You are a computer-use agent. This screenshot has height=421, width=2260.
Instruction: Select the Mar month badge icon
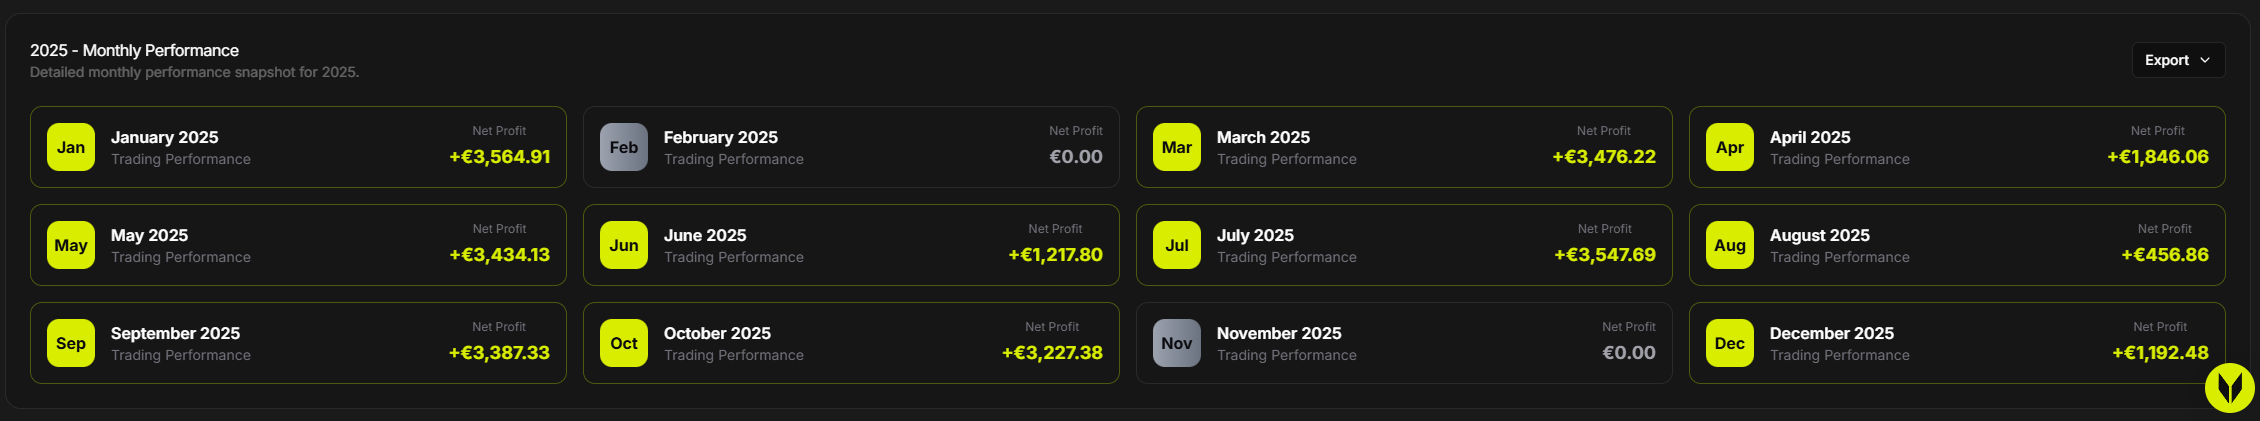tap(1177, 147)
